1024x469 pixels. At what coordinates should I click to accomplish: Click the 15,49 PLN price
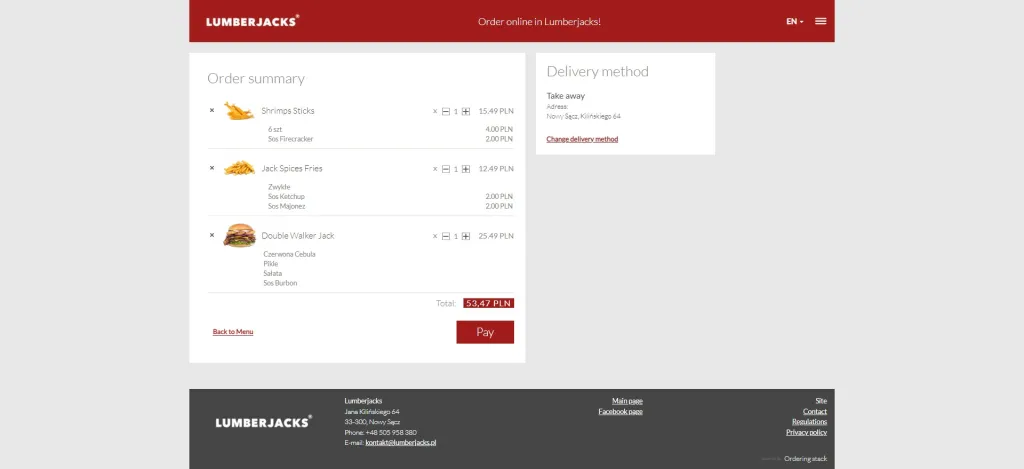tap(496, 111)
